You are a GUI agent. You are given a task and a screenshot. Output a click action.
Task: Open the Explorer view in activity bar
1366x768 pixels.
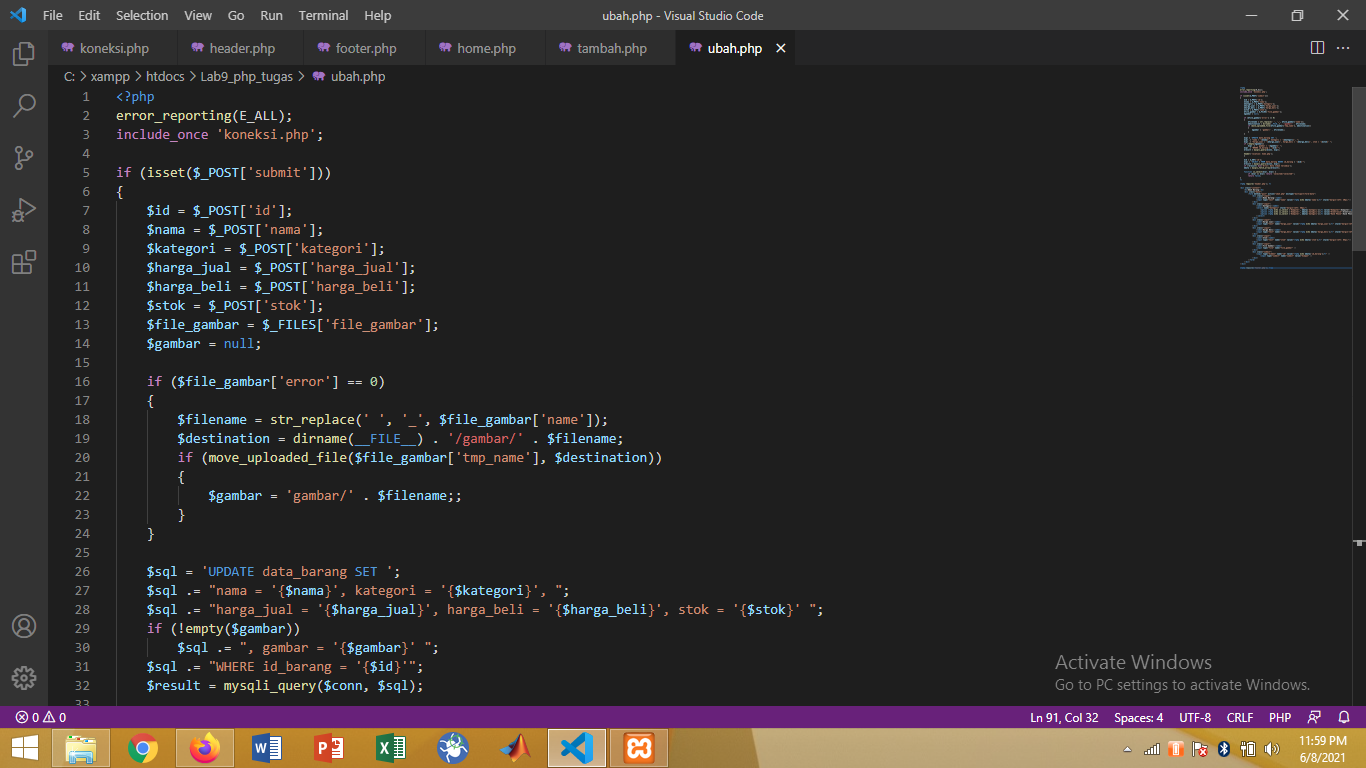point(24,54)
